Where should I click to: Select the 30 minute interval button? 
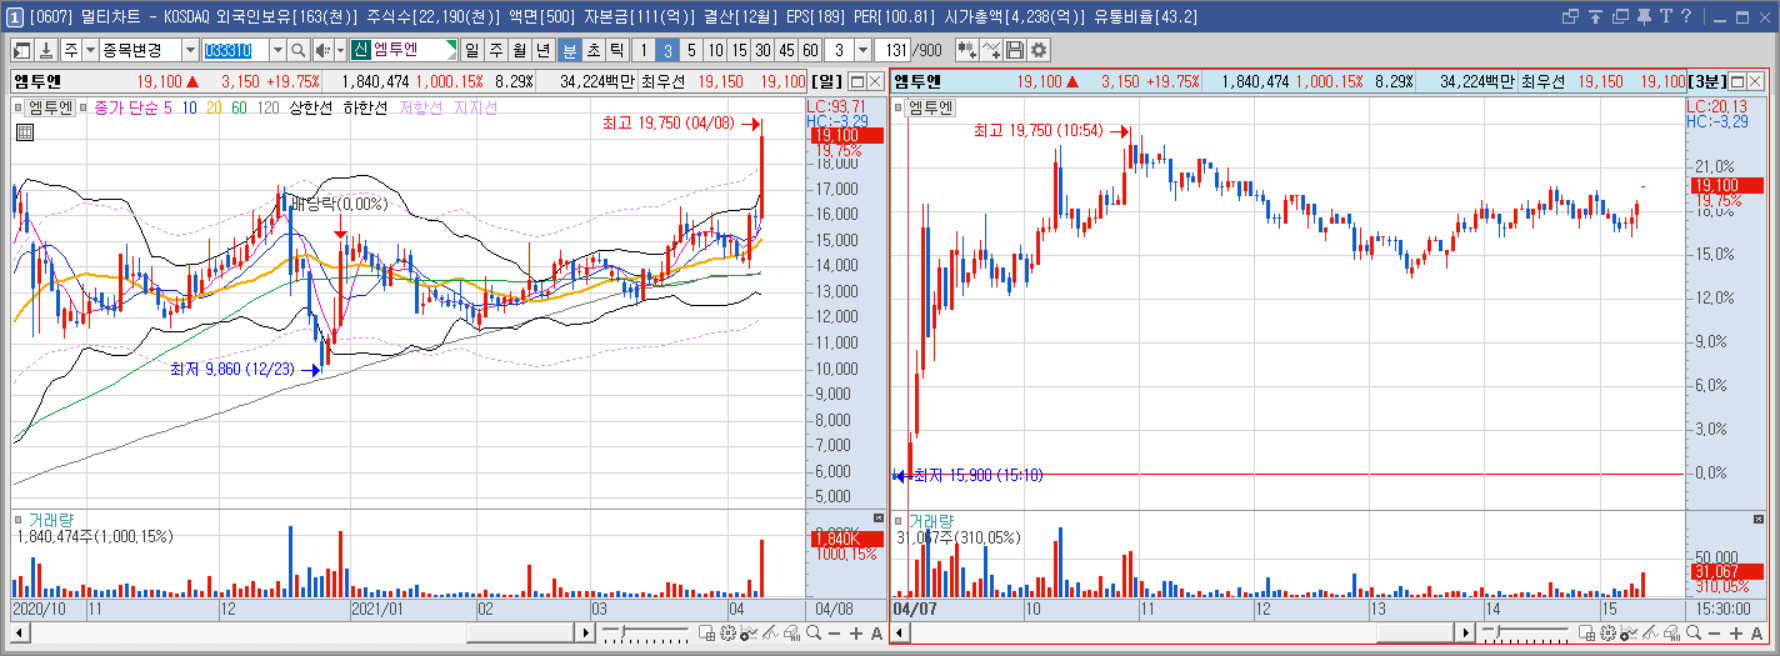763,50
